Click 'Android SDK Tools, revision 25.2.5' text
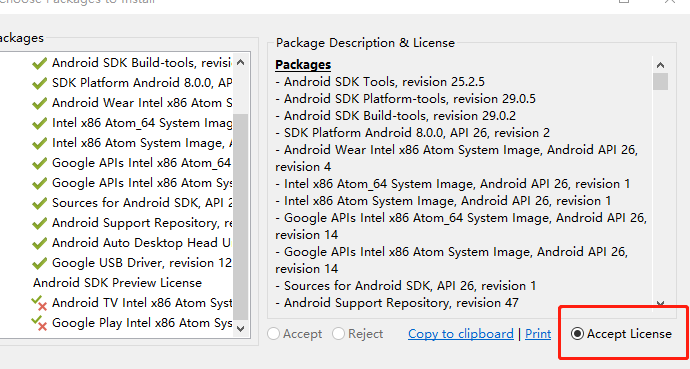Screen dimensions: 690x369 coord(384,82)
